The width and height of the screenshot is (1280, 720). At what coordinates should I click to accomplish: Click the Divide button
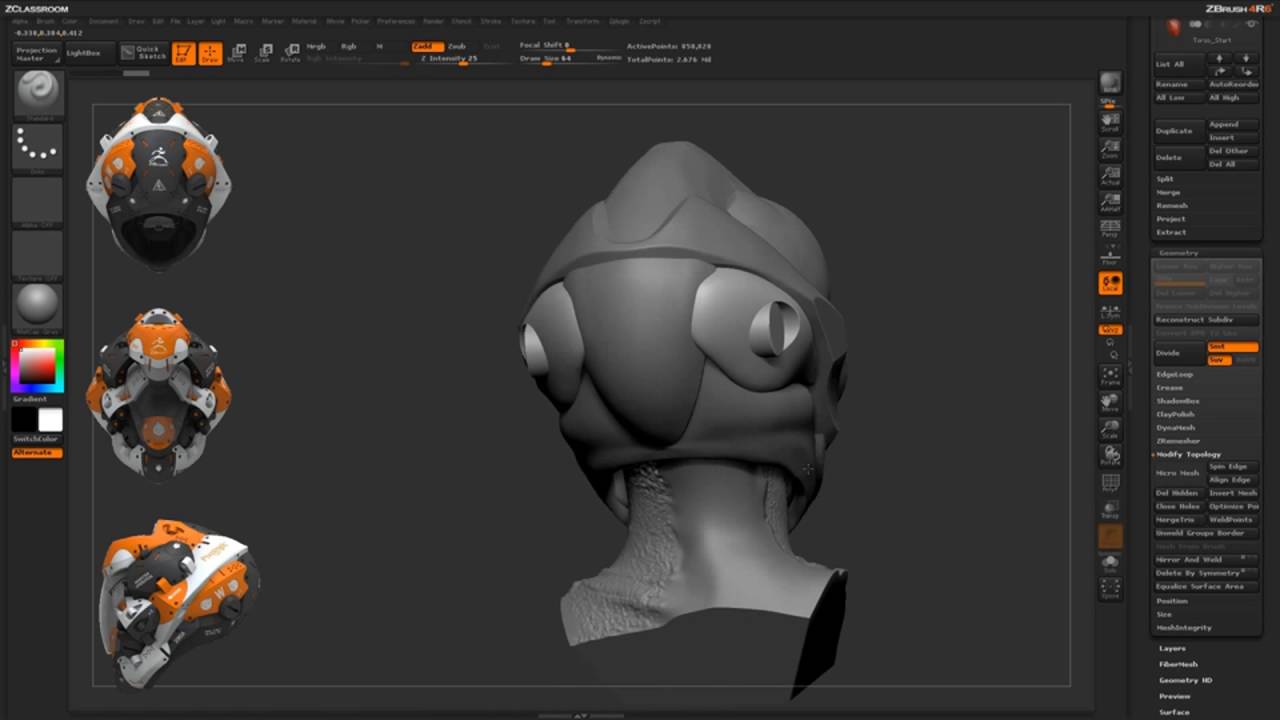[1179, 353]
